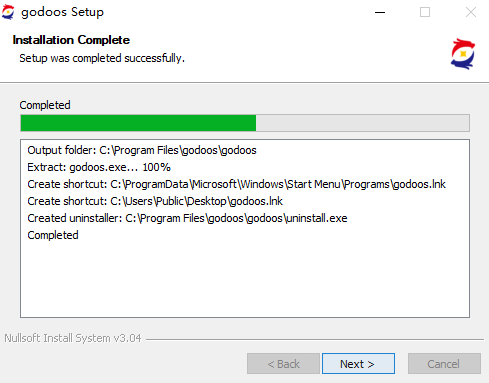Select the Desktop shortcut log line
Viewport: 489px width, 383px height.
155,201
